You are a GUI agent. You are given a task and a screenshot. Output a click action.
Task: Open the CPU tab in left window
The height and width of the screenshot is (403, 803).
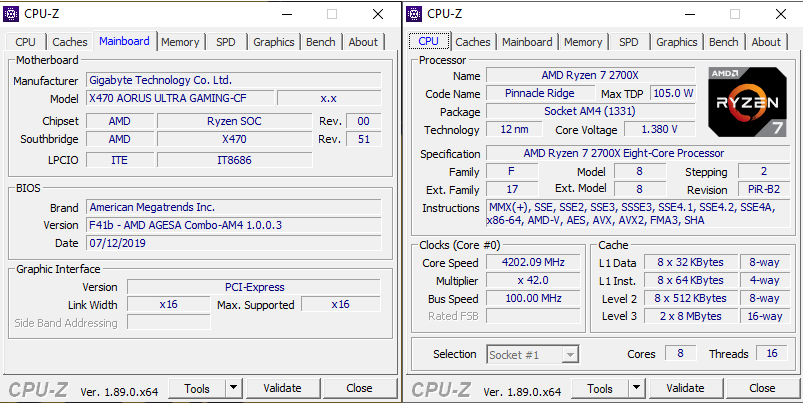coord(26,42)
